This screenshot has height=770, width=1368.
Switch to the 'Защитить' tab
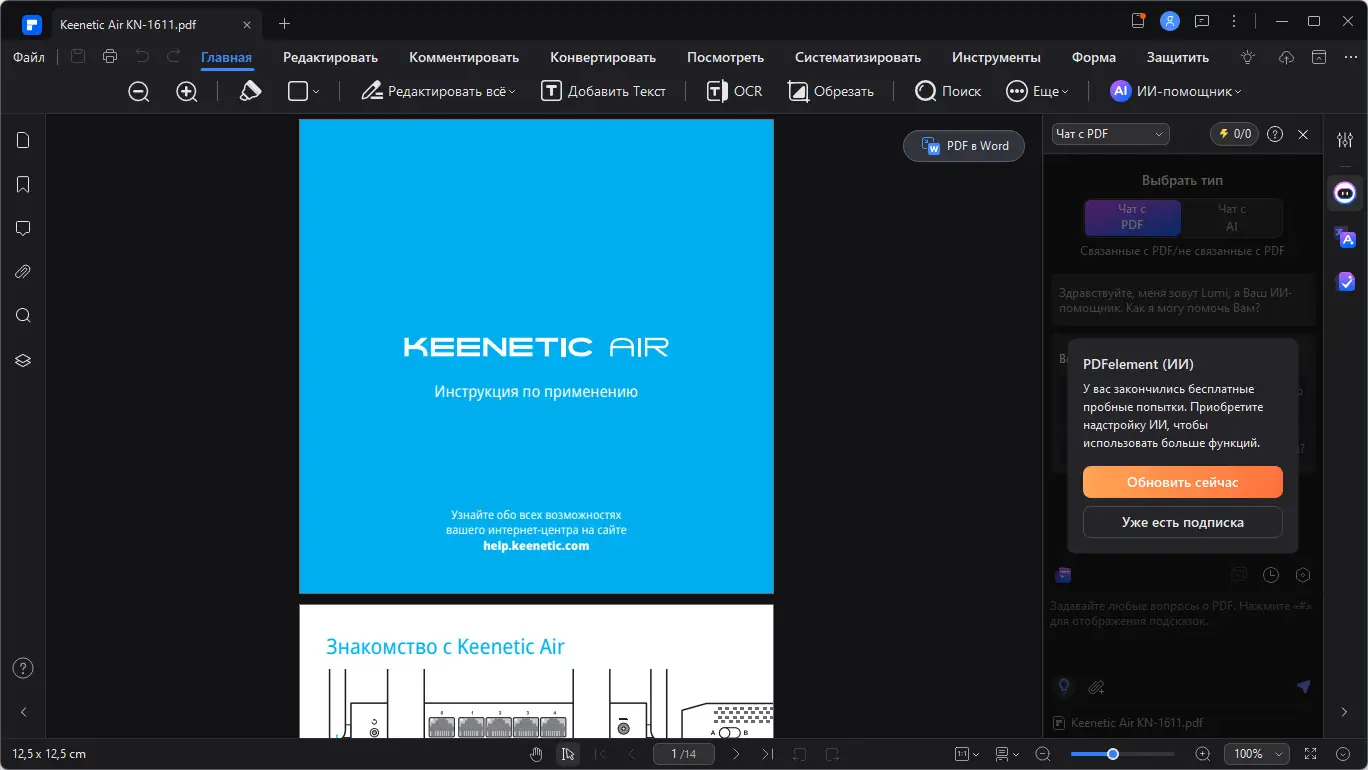tap(1178, 57)
